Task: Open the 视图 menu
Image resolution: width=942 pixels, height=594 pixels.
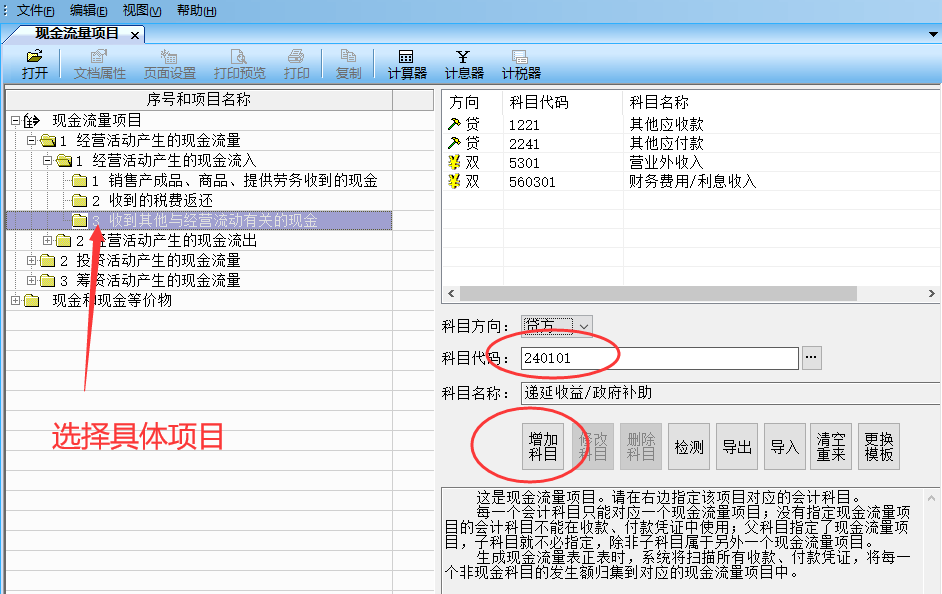Action: click(x=141, y=10)
